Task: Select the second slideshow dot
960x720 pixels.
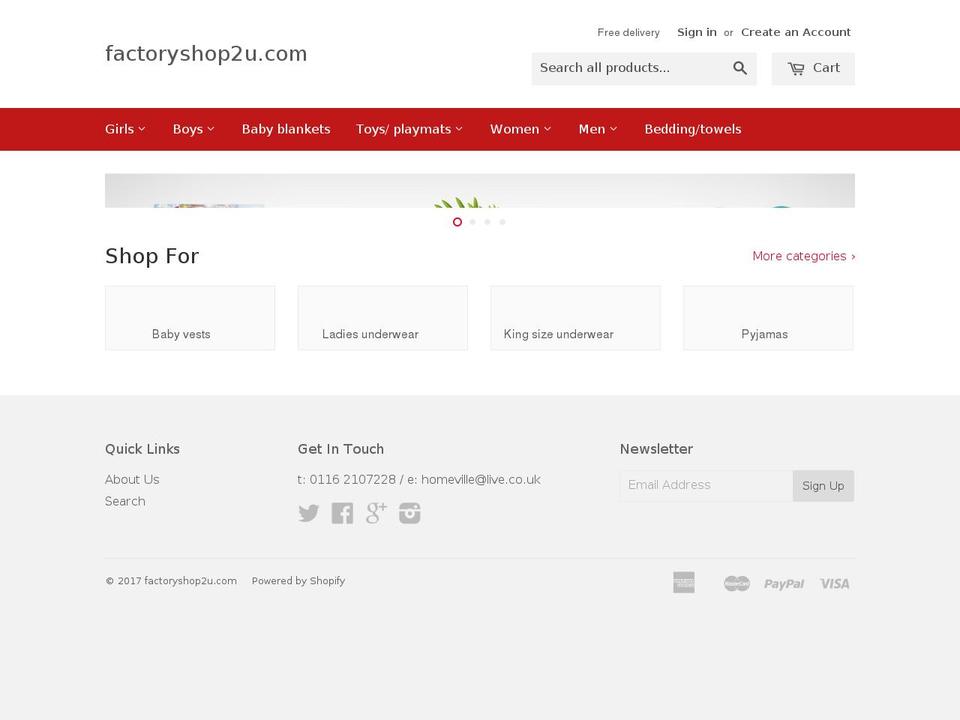Action: point(473,222)
